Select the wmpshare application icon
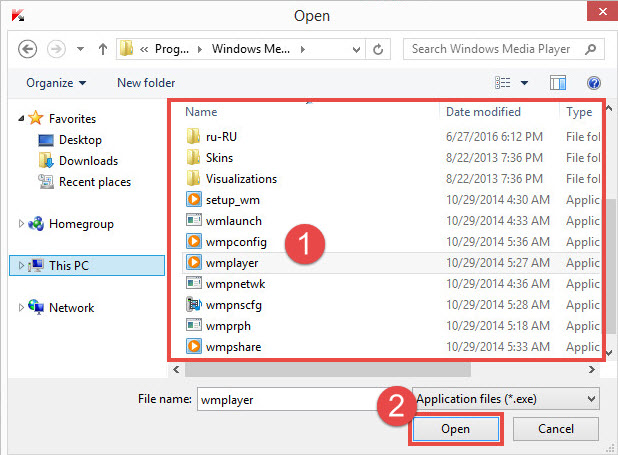Image resolution: width=618 pixels, height=455 pixels. (194, 346)
